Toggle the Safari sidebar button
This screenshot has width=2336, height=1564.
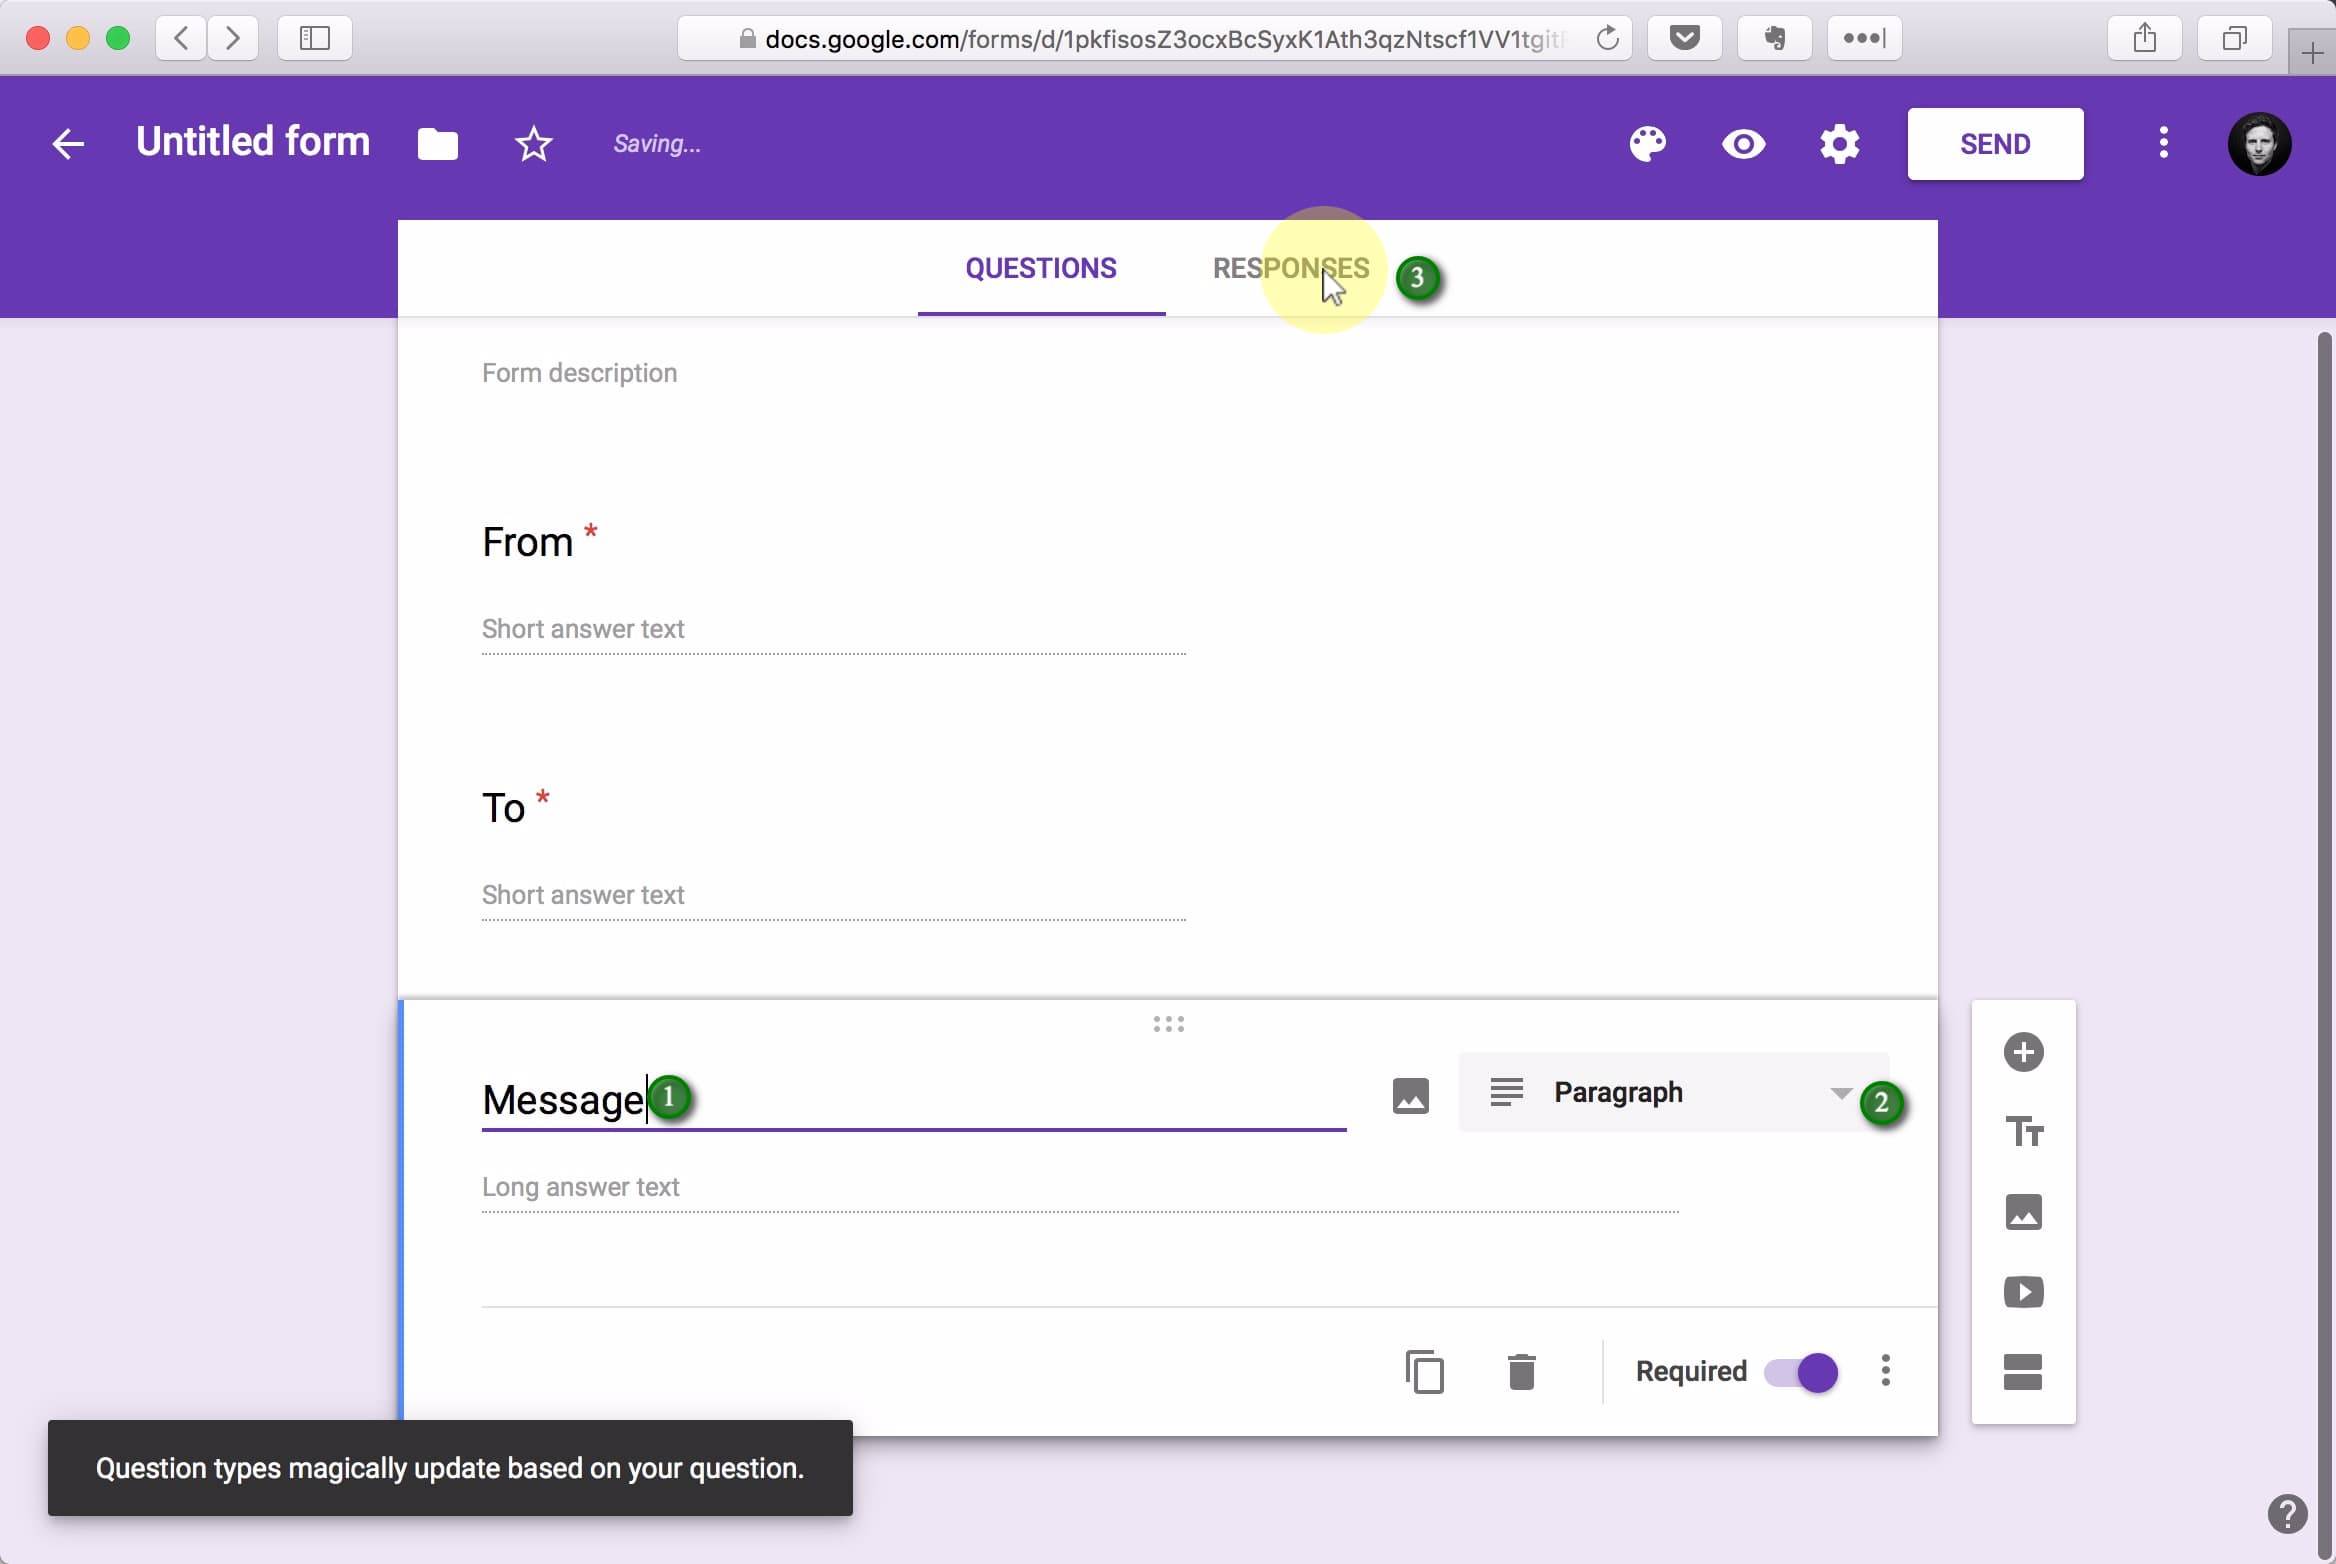click(315, 39)
